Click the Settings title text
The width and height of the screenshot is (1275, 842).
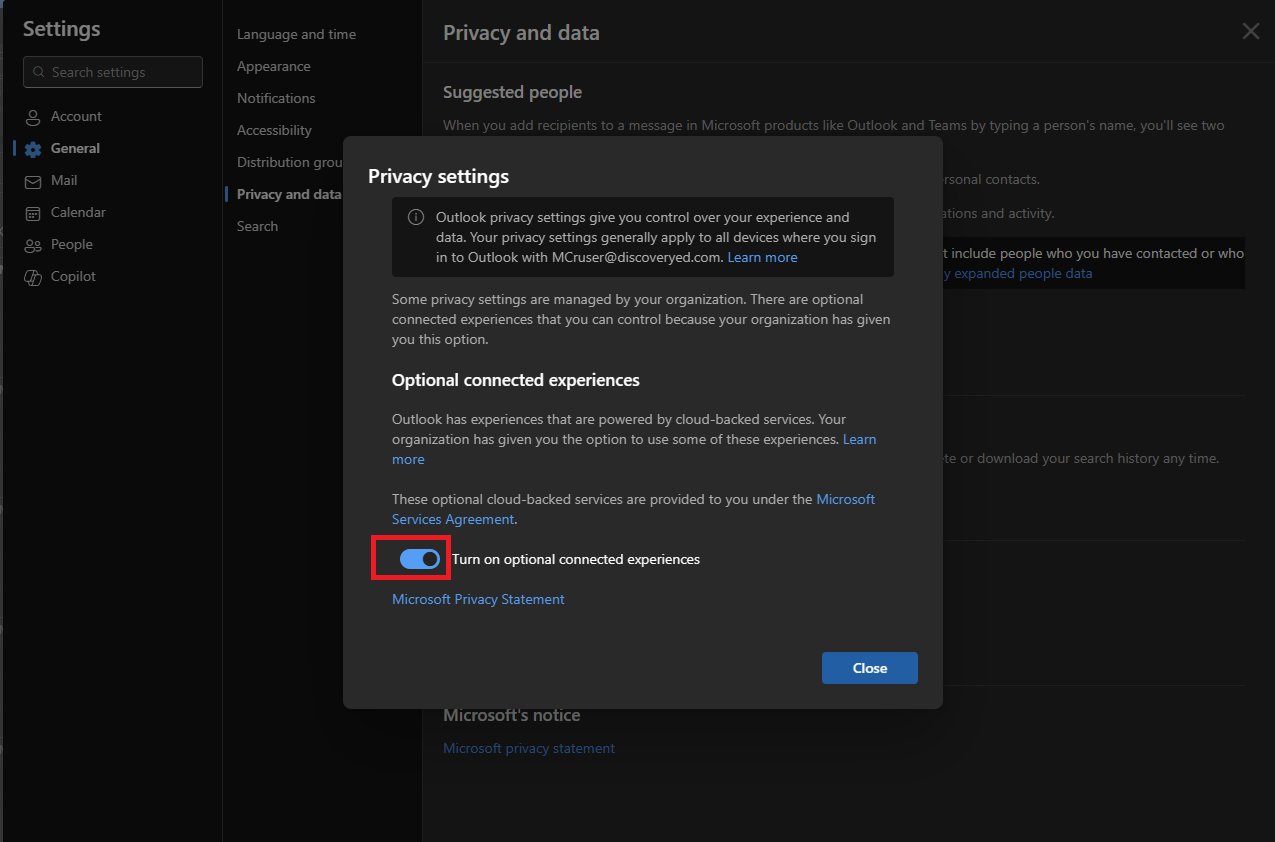pos(62,29)
